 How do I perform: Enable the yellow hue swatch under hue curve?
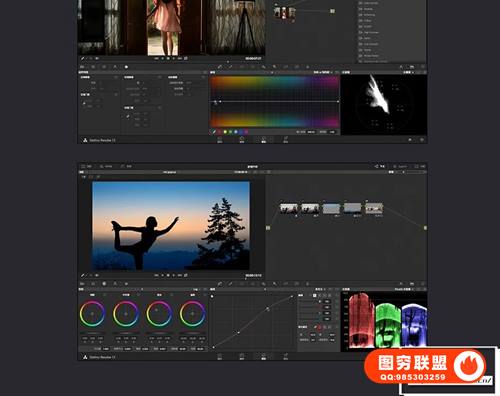tap(225, 132)
